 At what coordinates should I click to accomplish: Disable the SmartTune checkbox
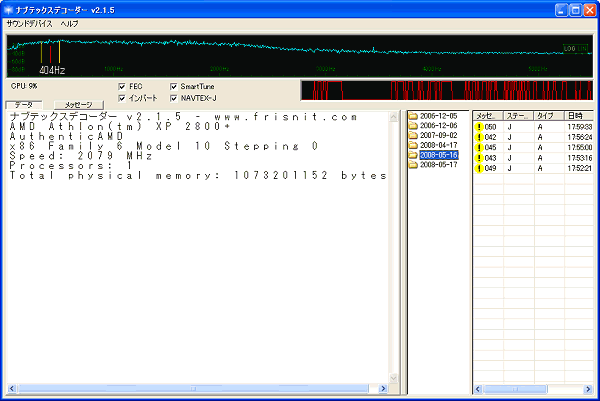click(x=174, y=86)
